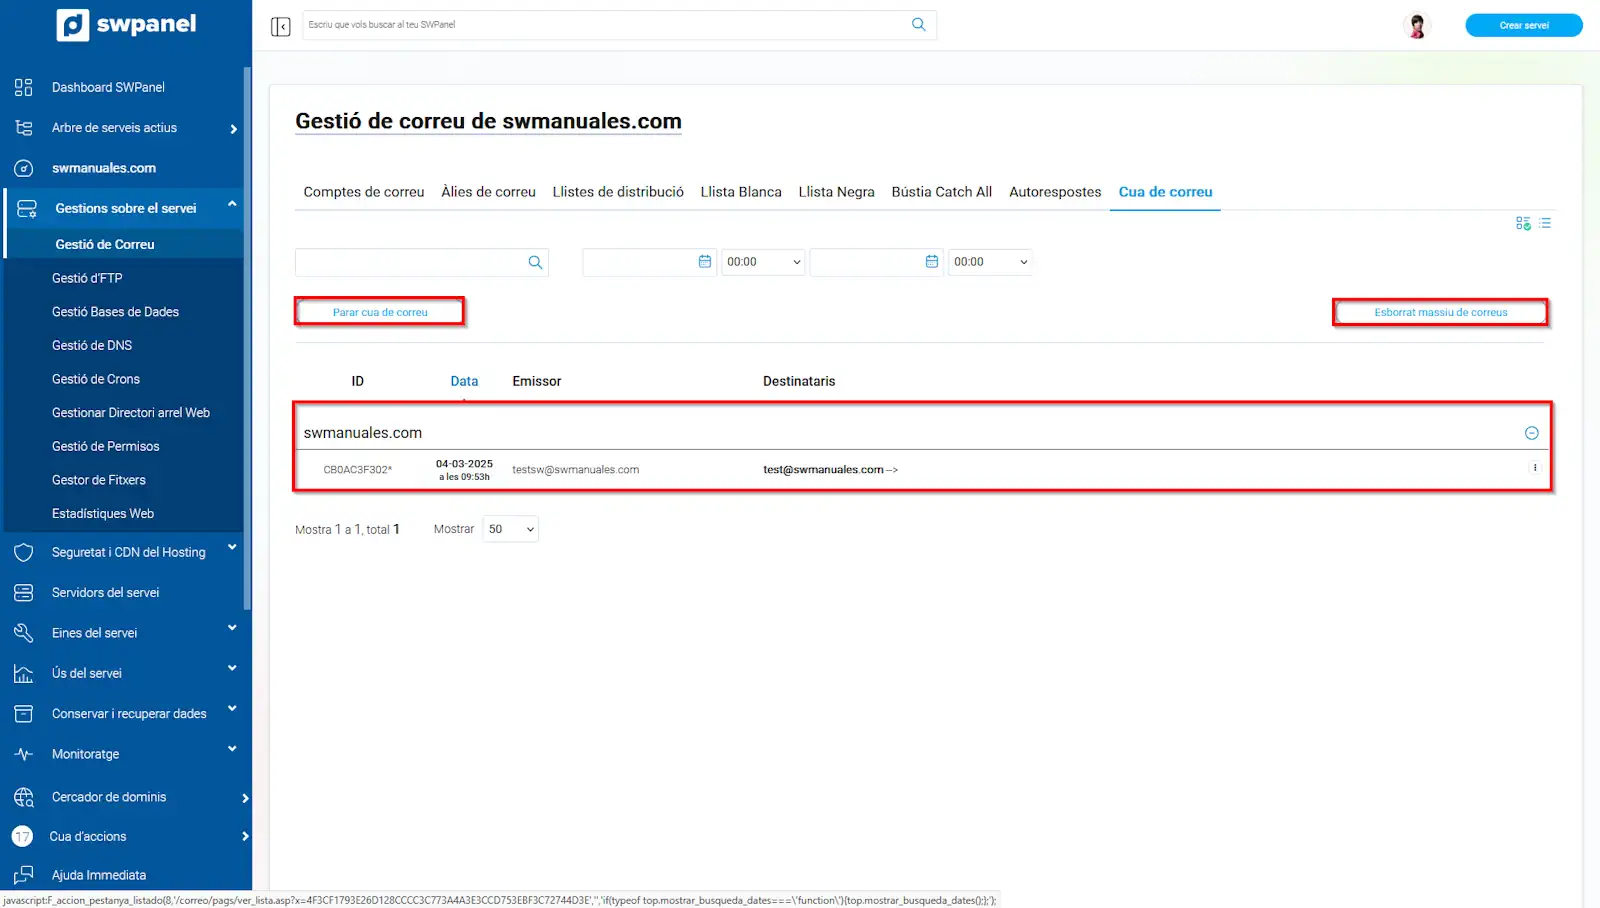Click the three-dot options for the queued email
This screenshot has width=1600, height=908.
[x=1535, y=468]
